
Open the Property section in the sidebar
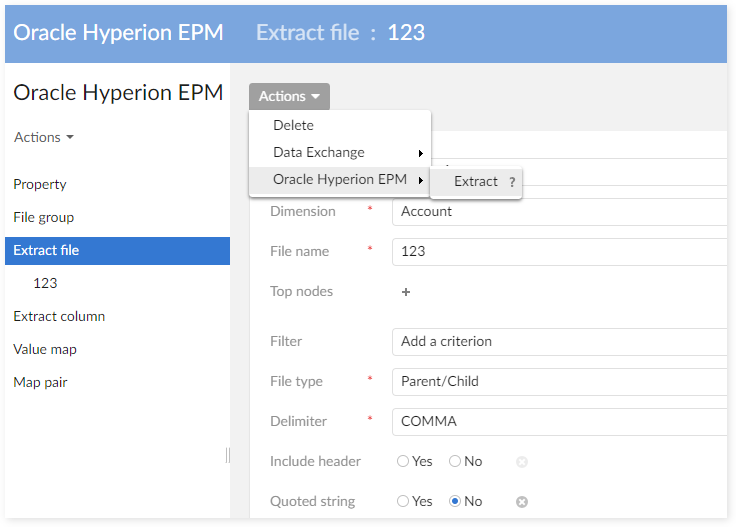(x=40, y=184)
